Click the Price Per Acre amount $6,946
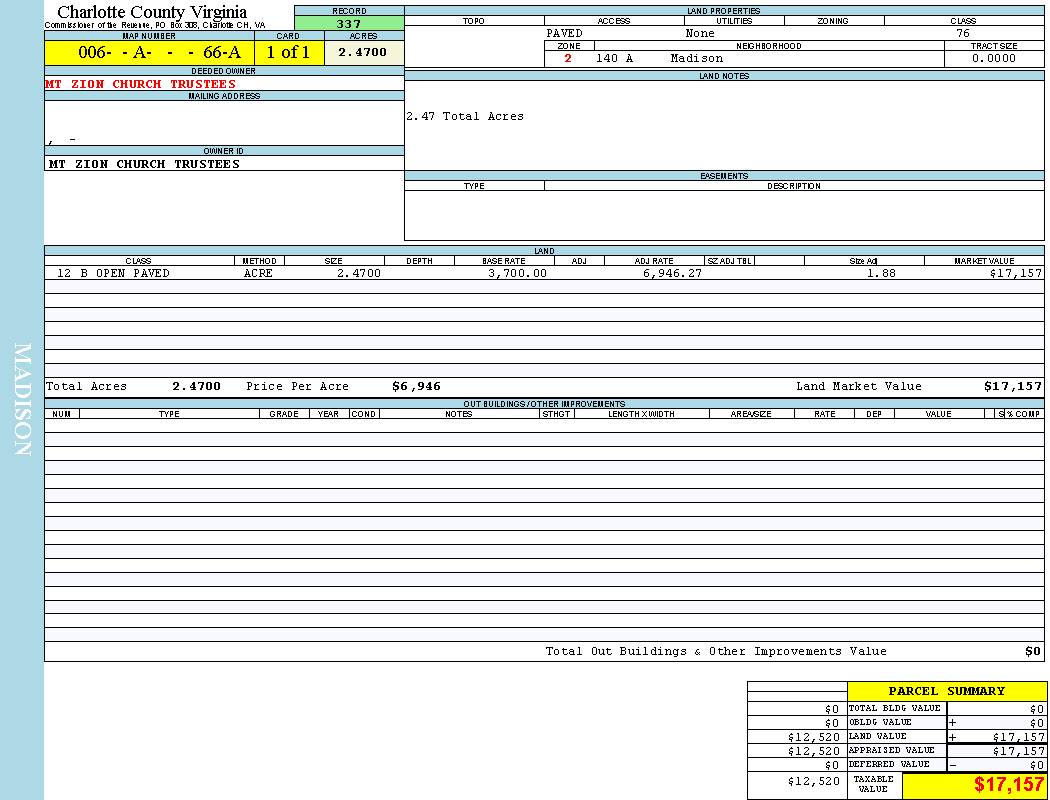 pyautogui.click(x=416, y=386)
